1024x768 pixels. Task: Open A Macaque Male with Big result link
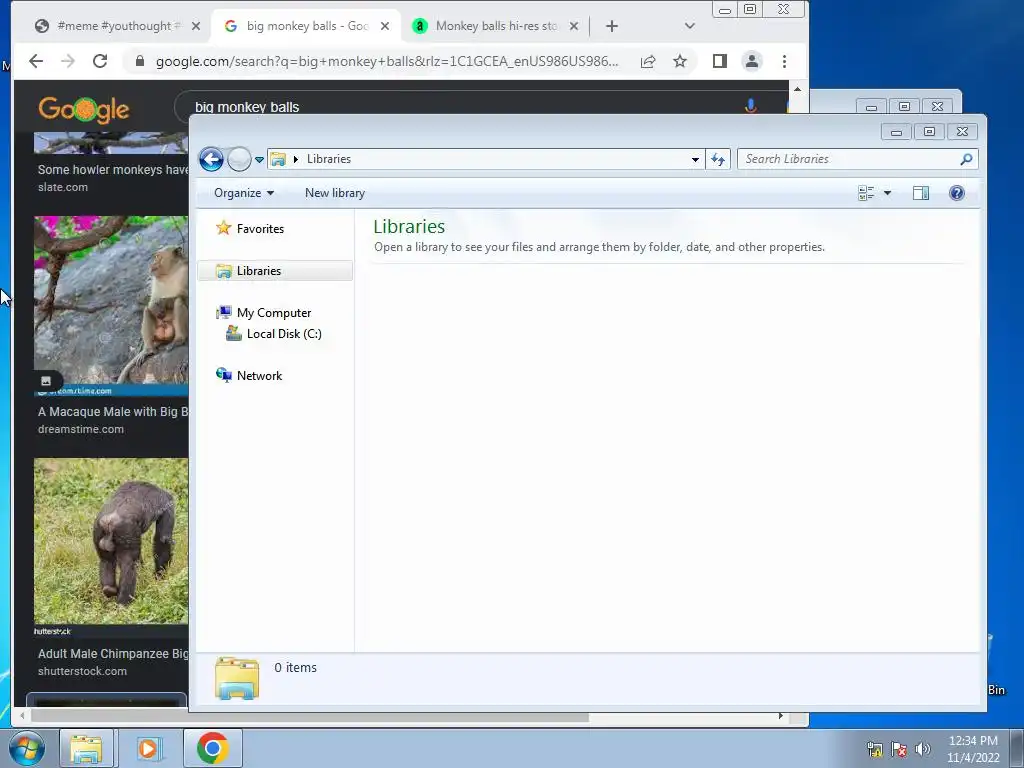coord(113,412)
